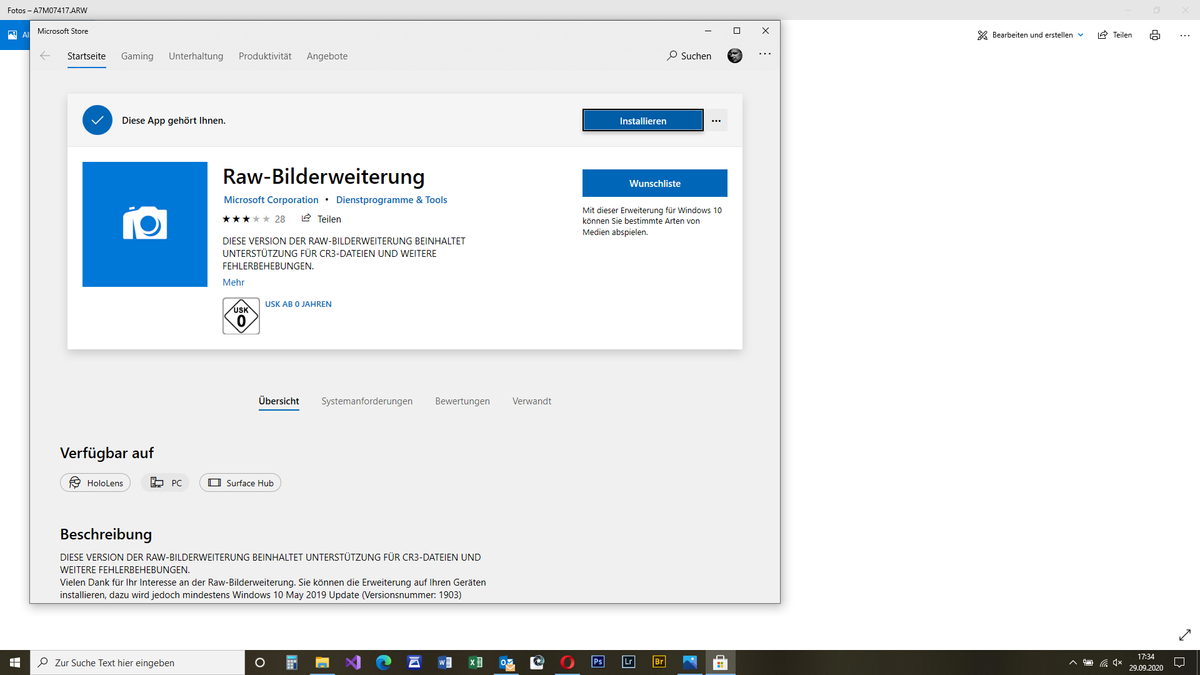Go back using the Store back arrow
Image resolution: width=1200 pixels, height=675 pixels.
click(44, 56)
